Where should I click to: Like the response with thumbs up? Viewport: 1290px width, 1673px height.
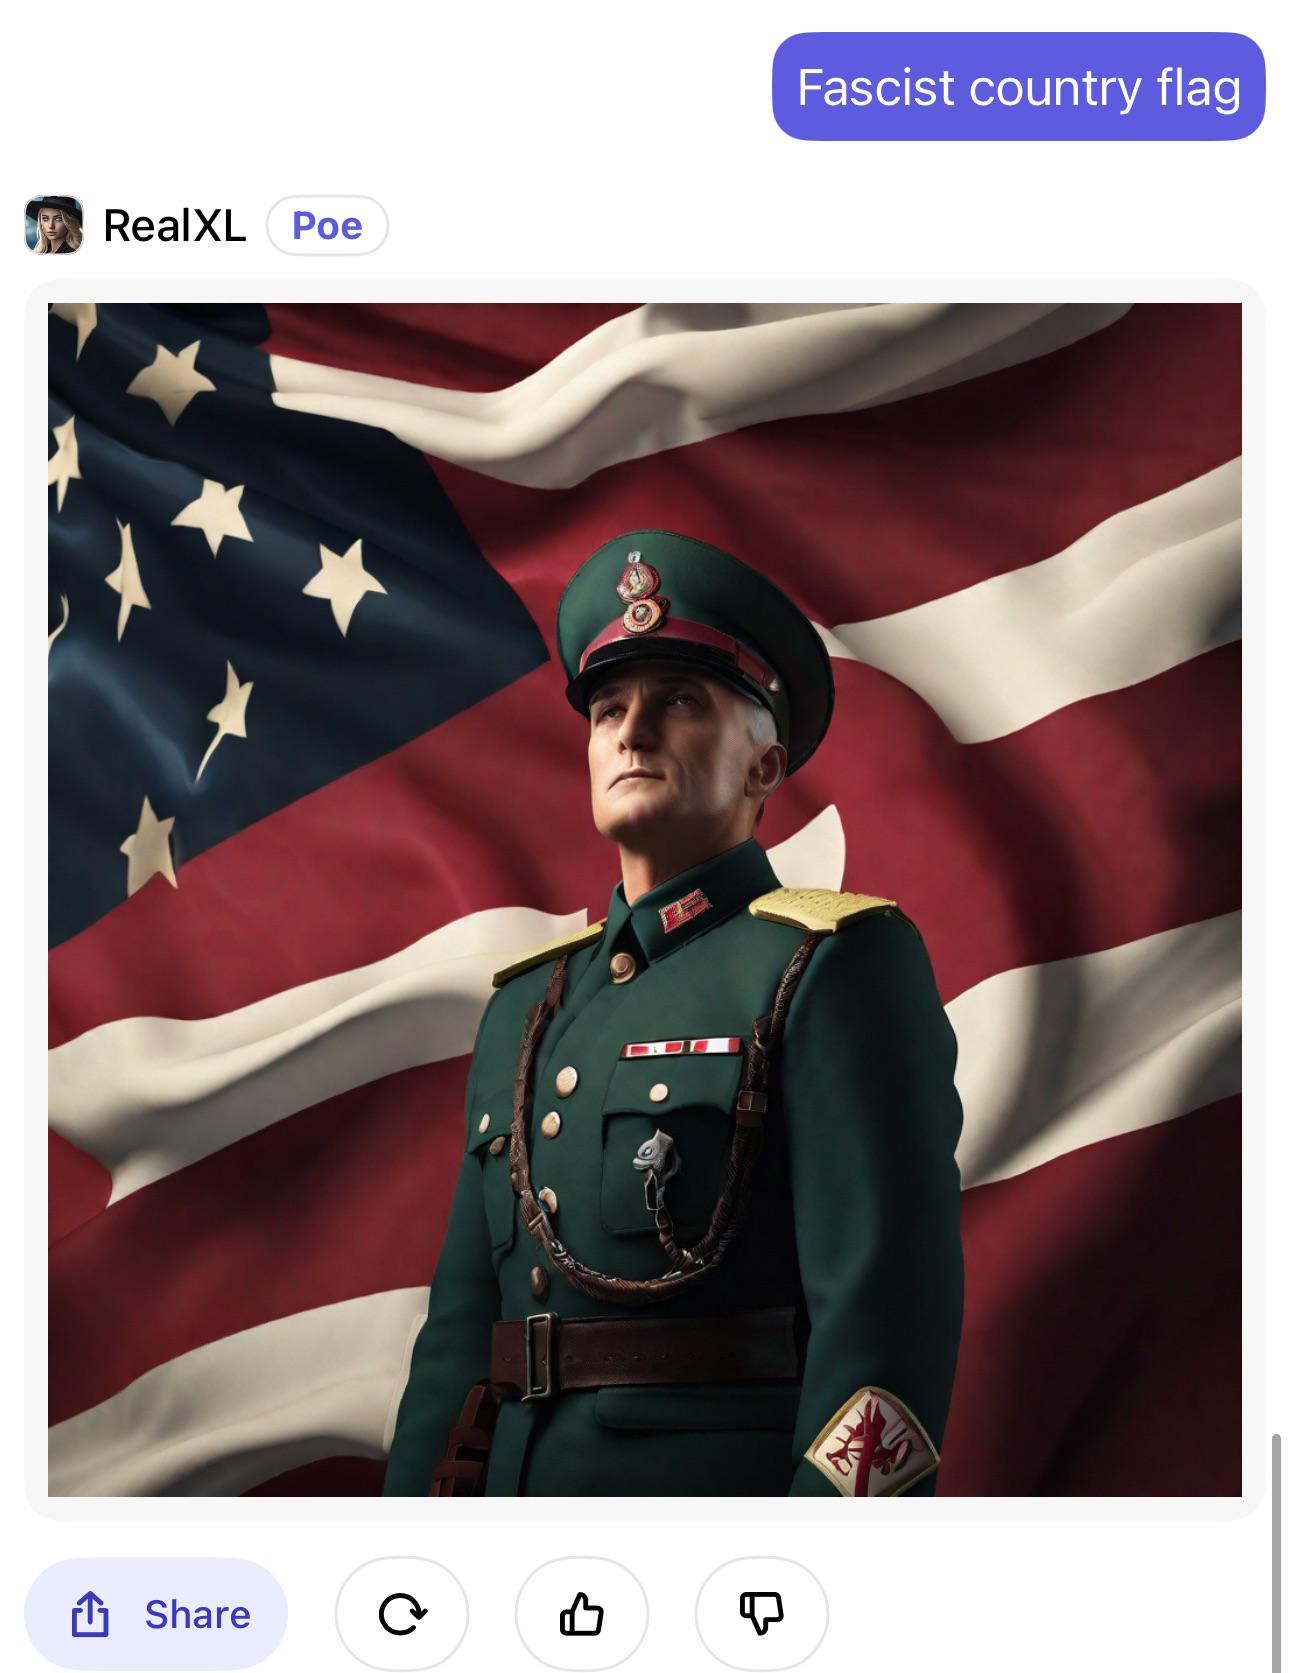pyautogui.click(x=581, y=1614)
